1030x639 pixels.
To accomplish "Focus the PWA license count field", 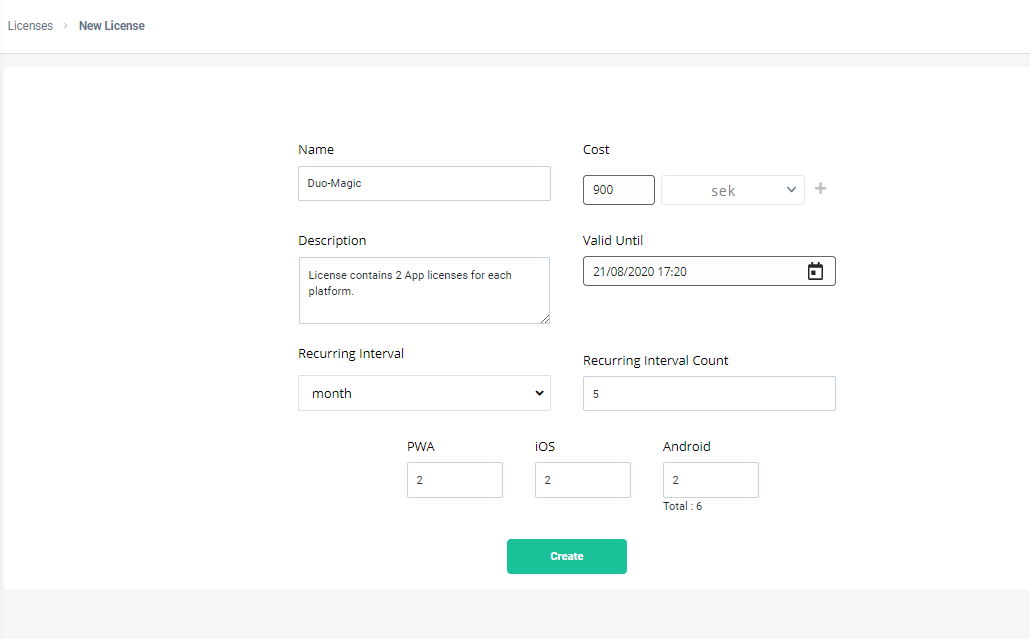I will point(455,479).
